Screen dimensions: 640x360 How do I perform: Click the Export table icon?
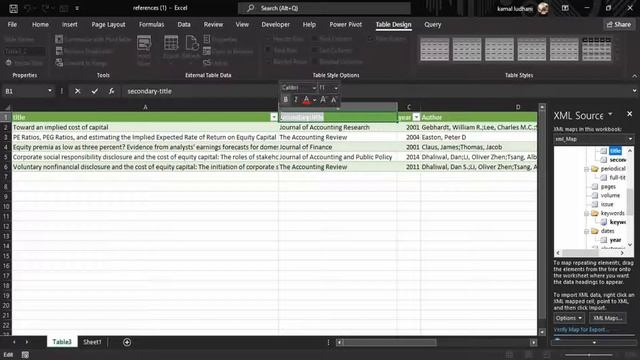(171, 43)
